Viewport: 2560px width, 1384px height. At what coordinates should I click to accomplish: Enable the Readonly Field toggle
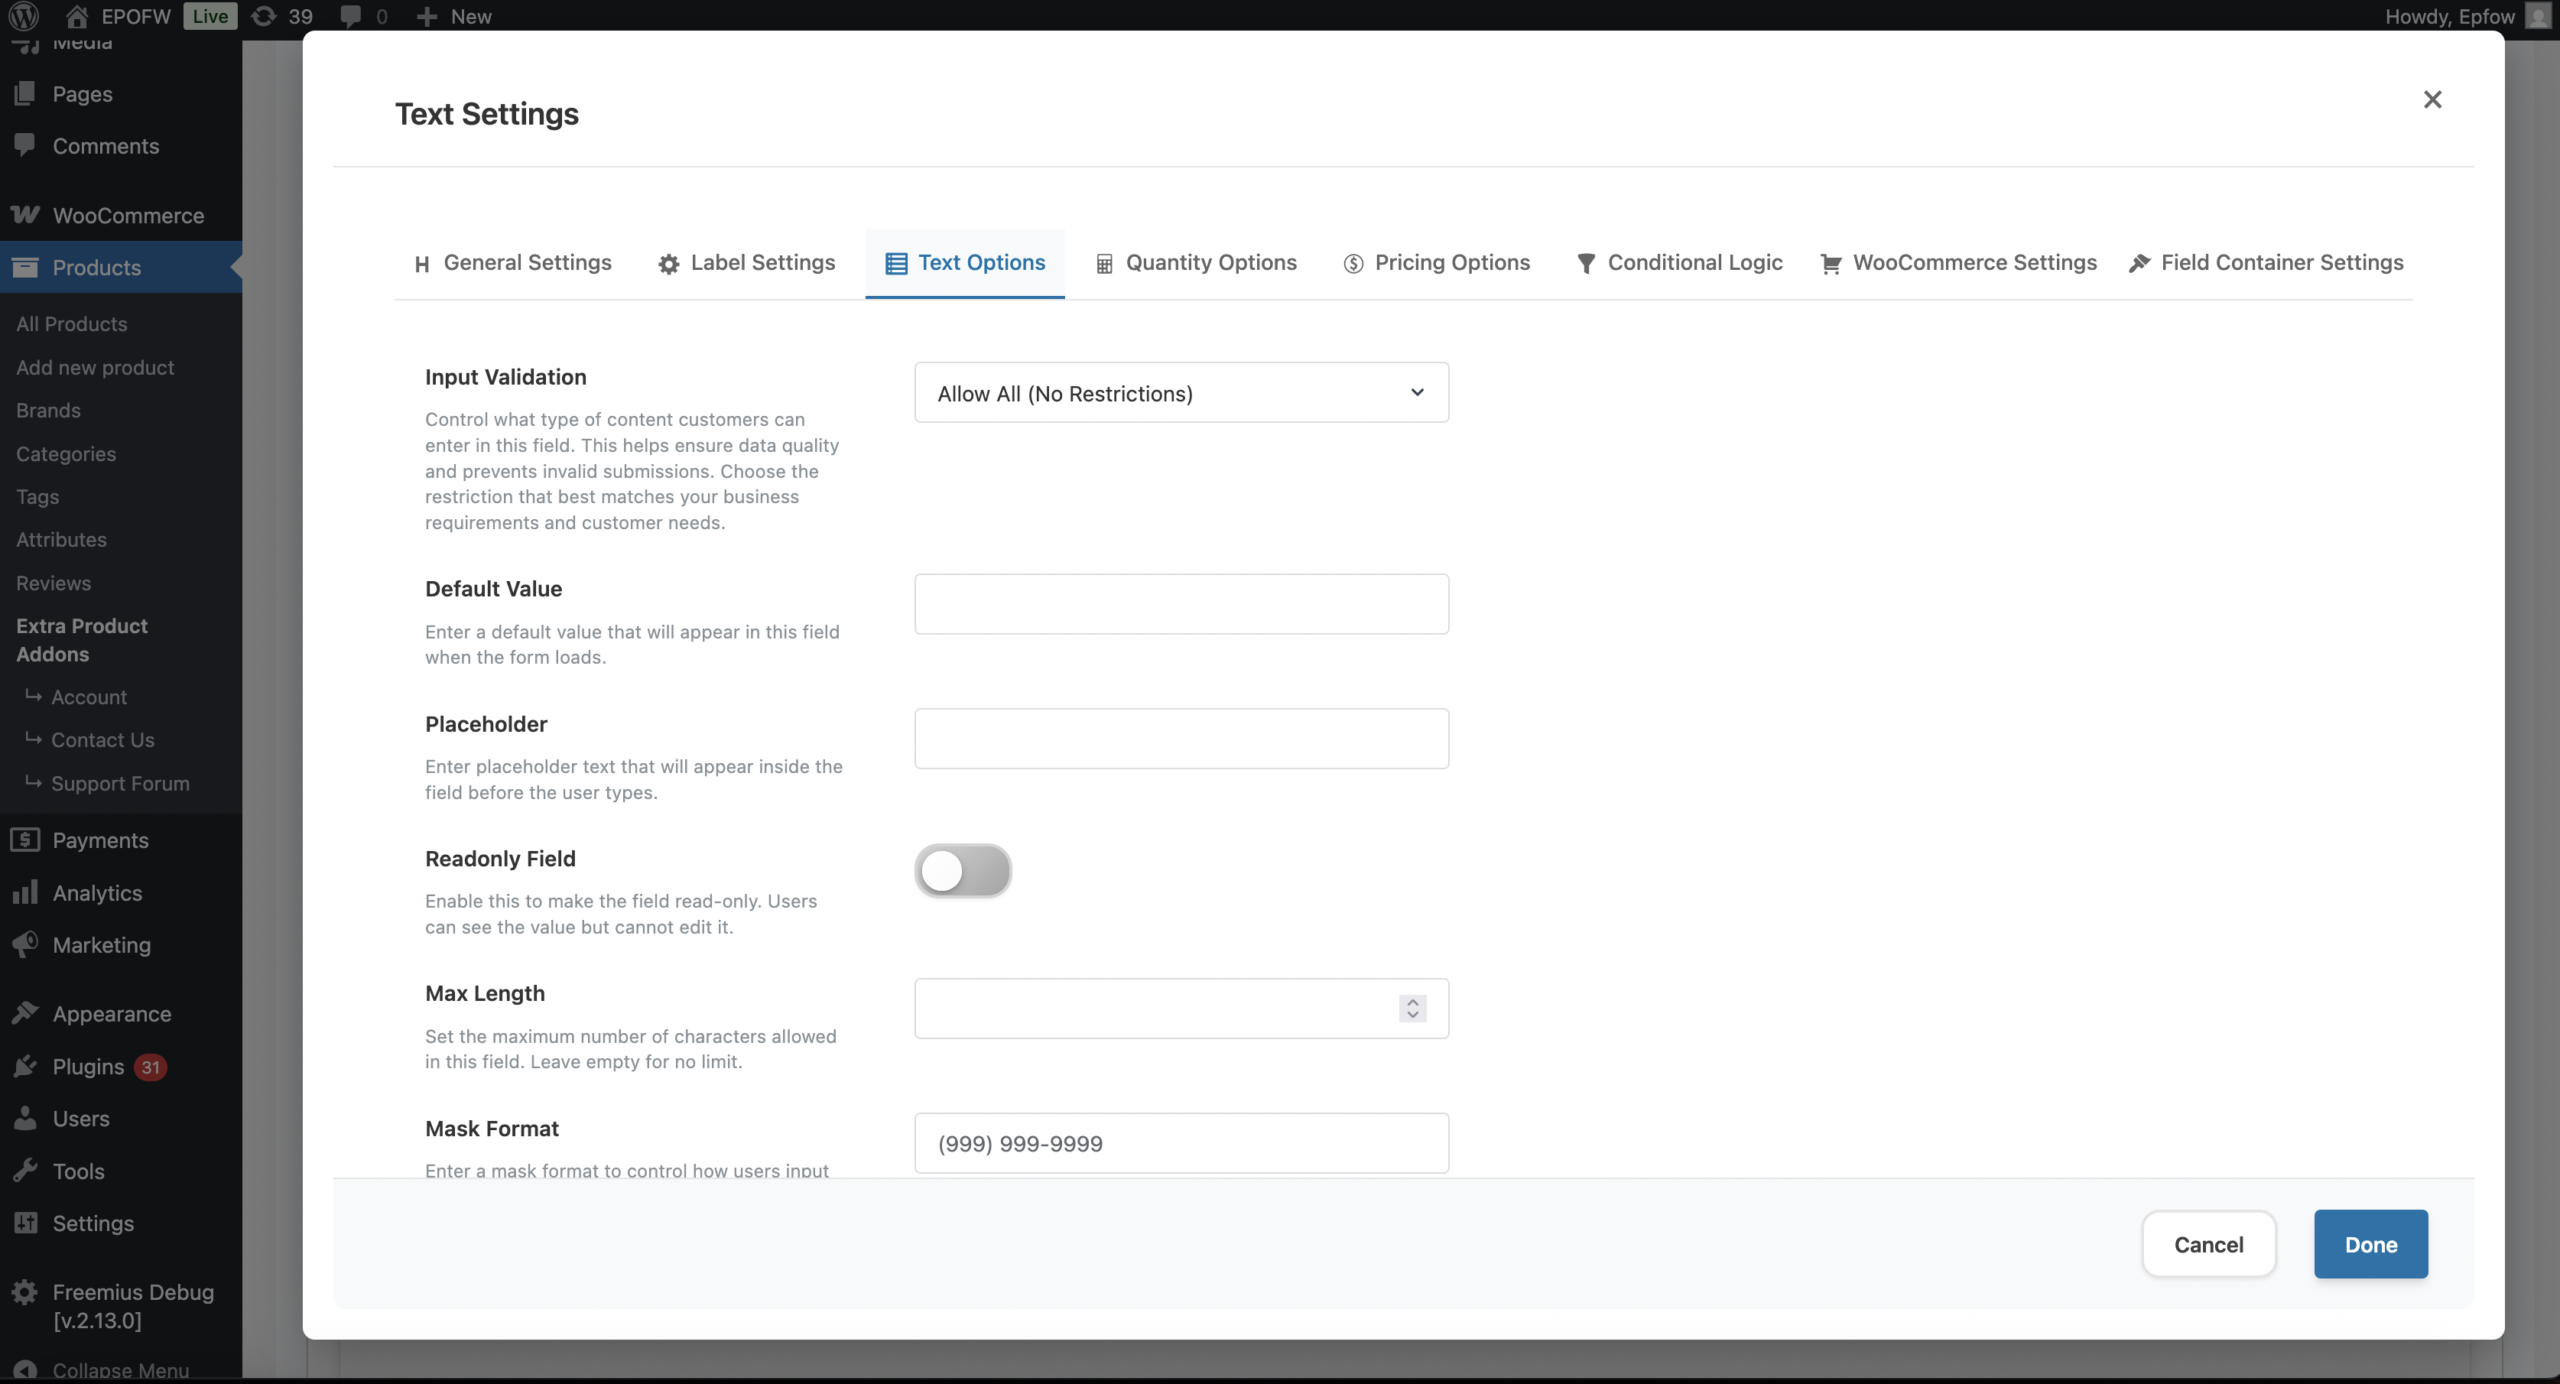962,870
